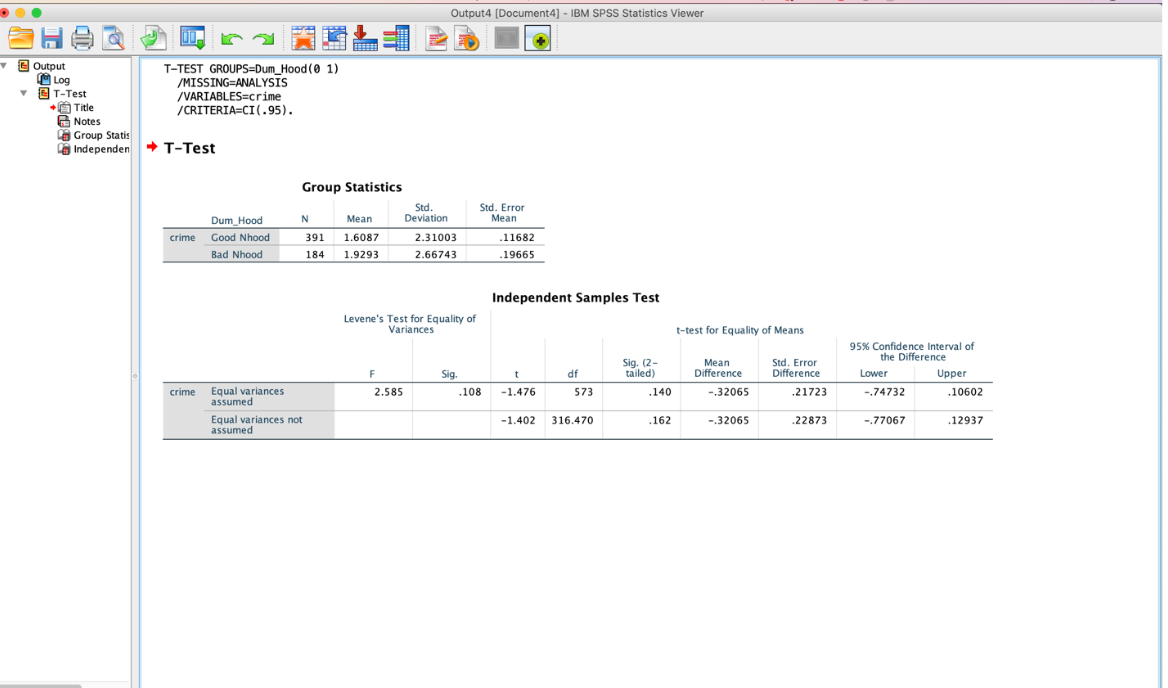Click the Upper confidence value .12937
This screenshot has width=1168, height=688.
click(x=965, y=420)
